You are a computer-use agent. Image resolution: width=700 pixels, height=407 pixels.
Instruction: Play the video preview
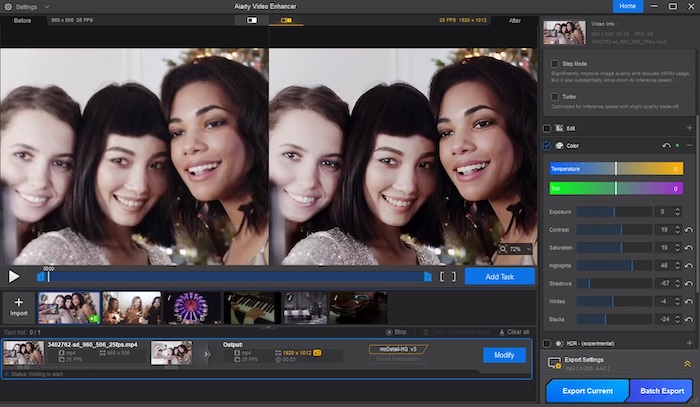coord(14,276)
